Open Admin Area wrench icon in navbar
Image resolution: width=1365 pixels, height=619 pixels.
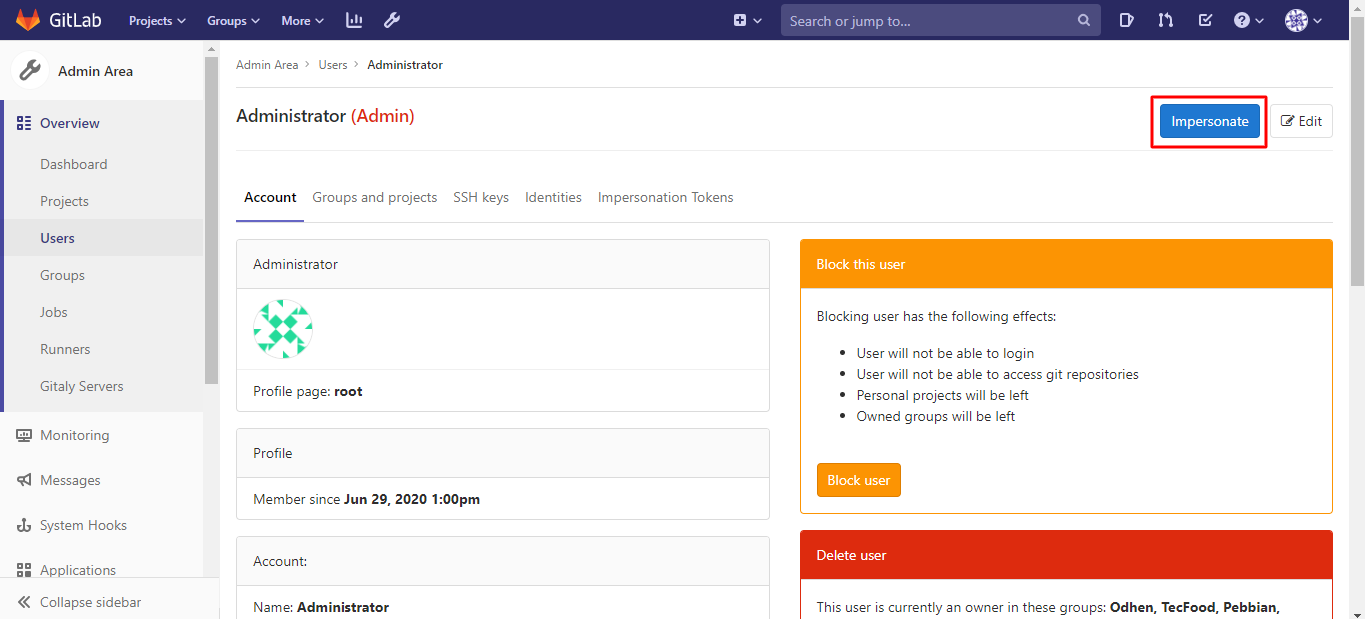[x=392, y=20]
